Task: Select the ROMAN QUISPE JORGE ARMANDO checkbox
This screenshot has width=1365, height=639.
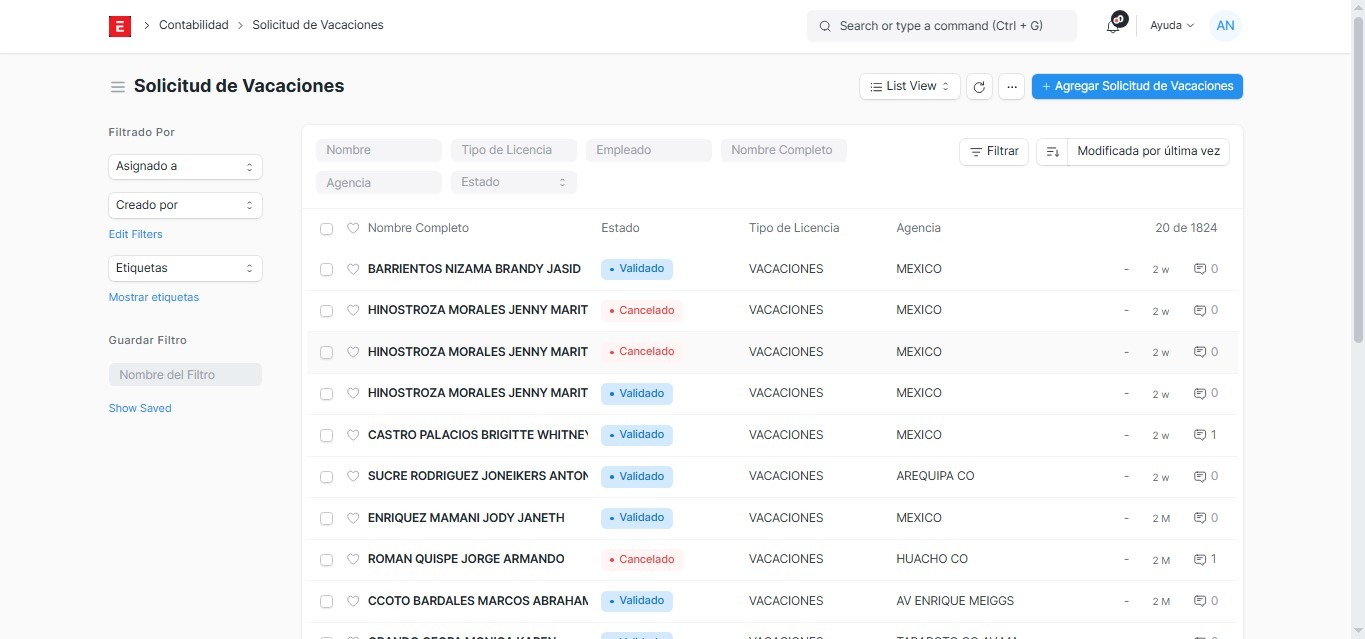Action: pos(326,560)
